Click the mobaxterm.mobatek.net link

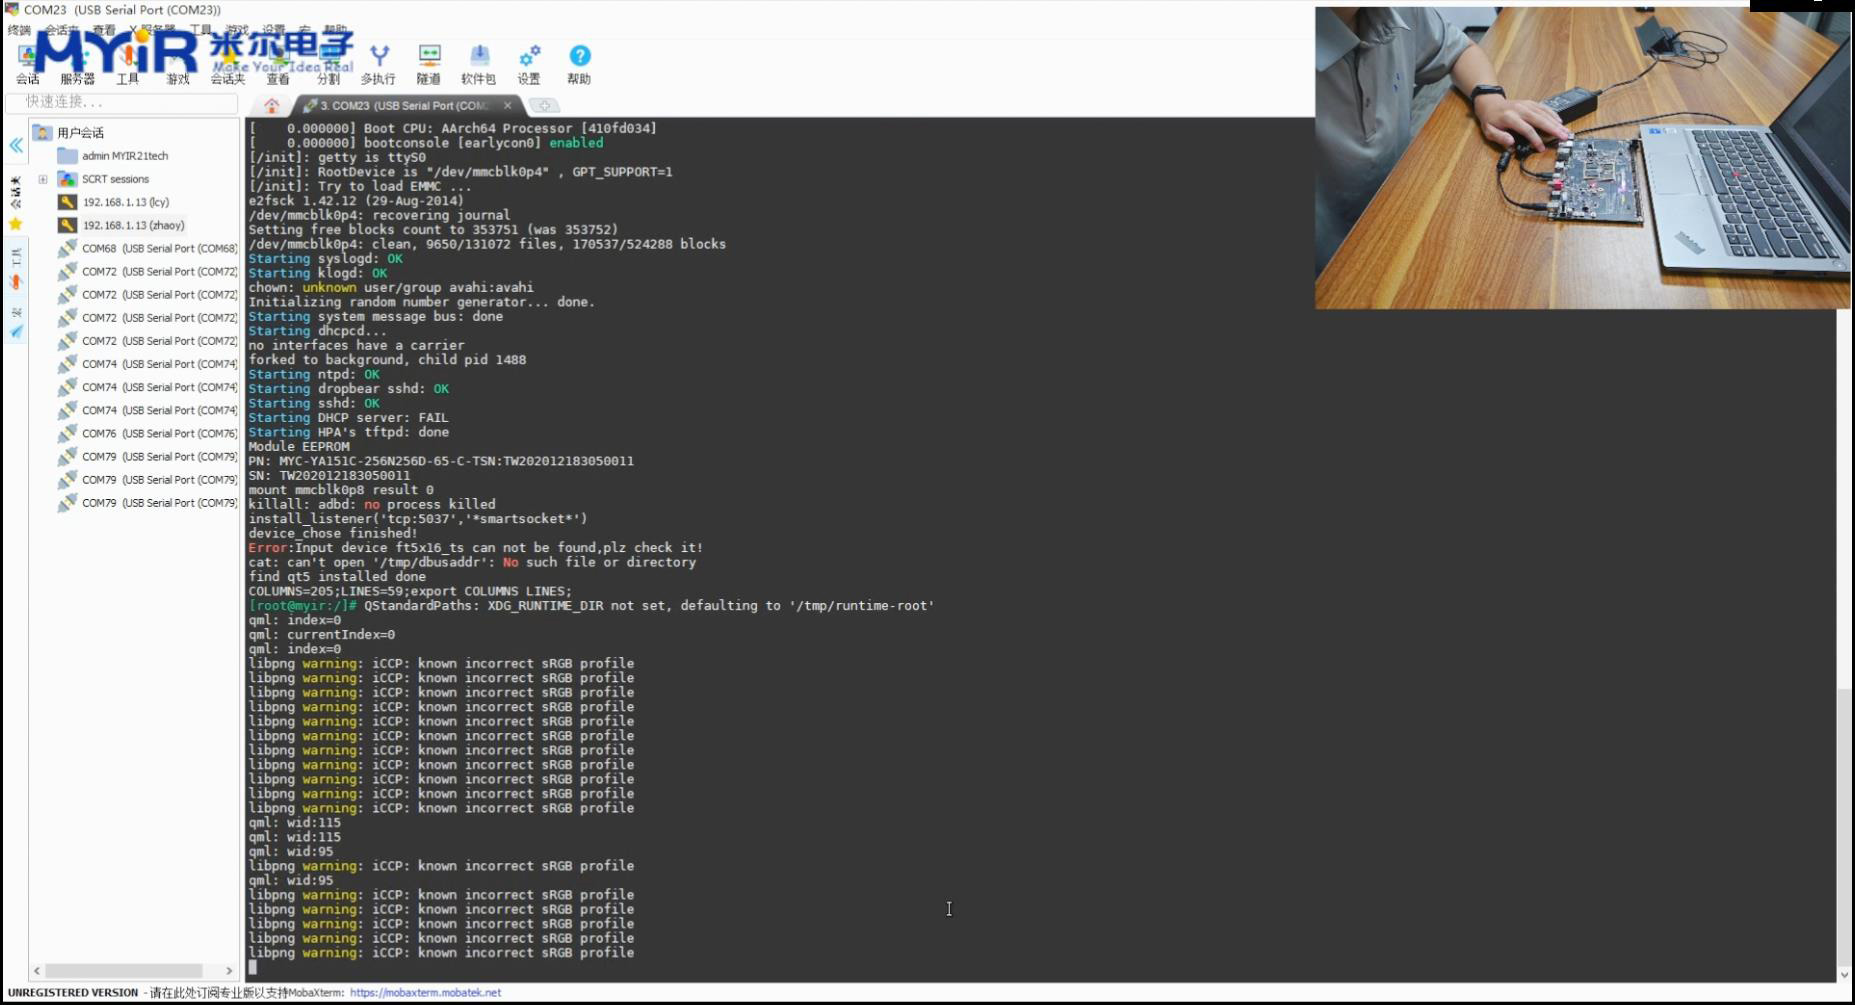tap(425, 993)
